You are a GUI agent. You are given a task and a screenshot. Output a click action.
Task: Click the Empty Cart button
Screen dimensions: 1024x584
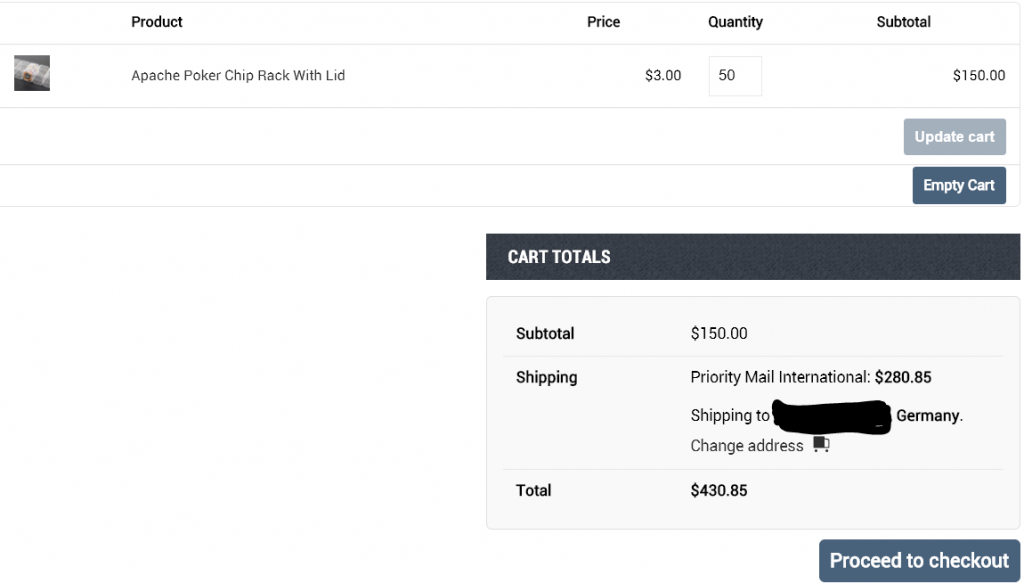[958, 185]
